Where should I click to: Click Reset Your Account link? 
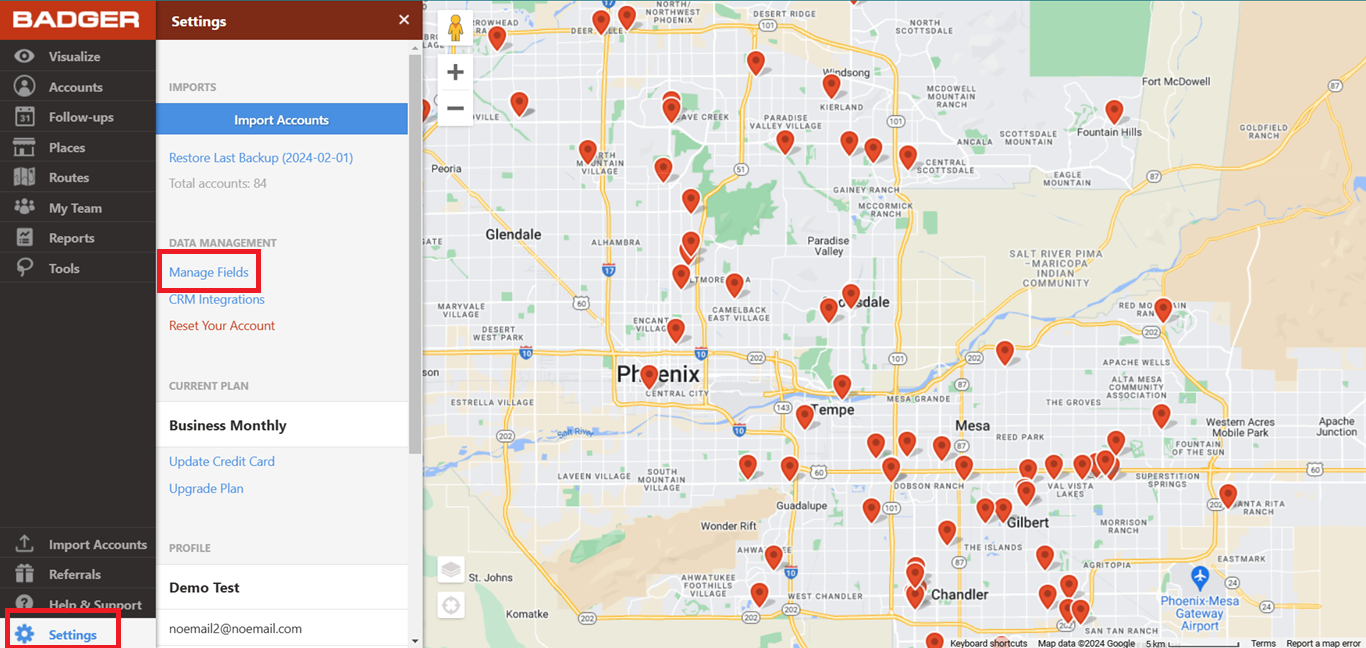(x=222, y=325)
